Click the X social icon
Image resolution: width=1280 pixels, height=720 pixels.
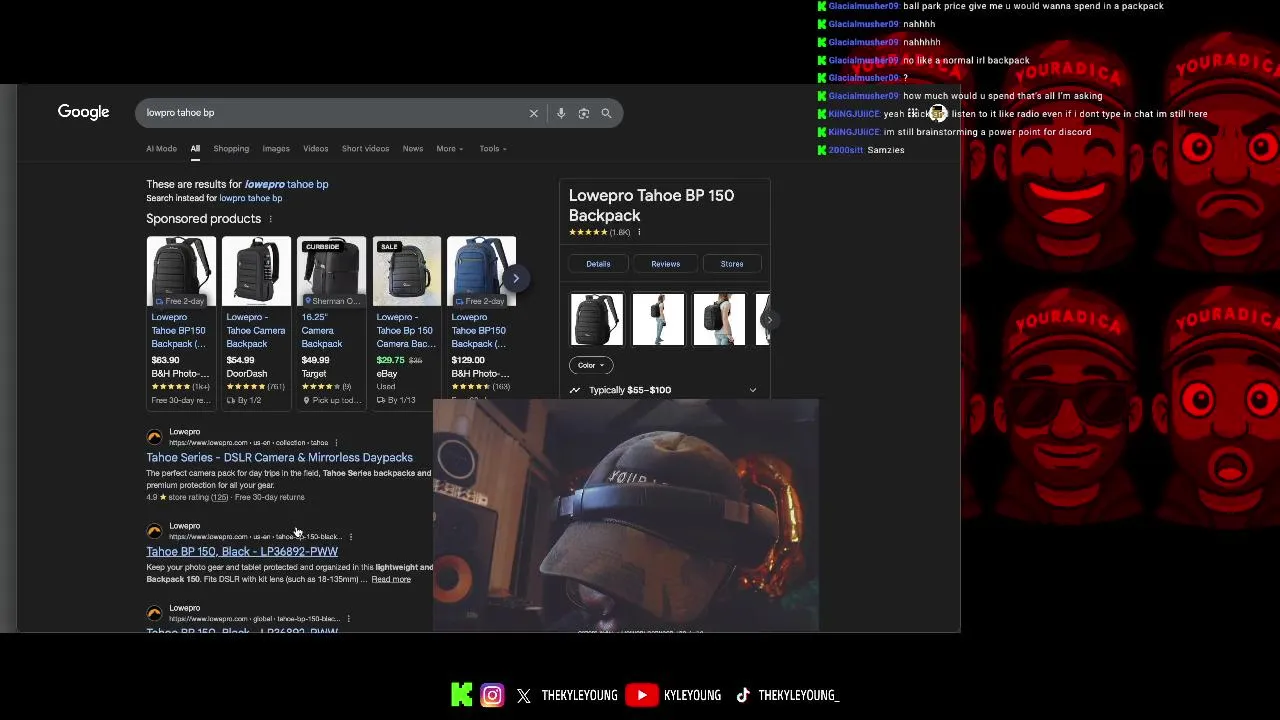tap(524, 695)
